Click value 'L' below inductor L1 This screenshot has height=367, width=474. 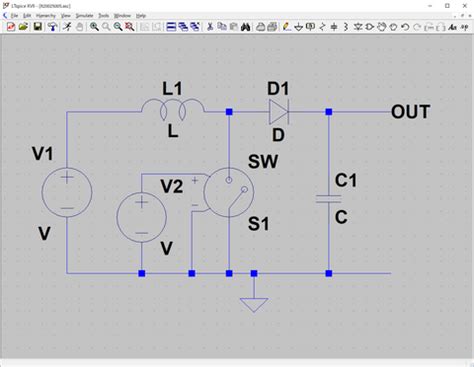173,132
